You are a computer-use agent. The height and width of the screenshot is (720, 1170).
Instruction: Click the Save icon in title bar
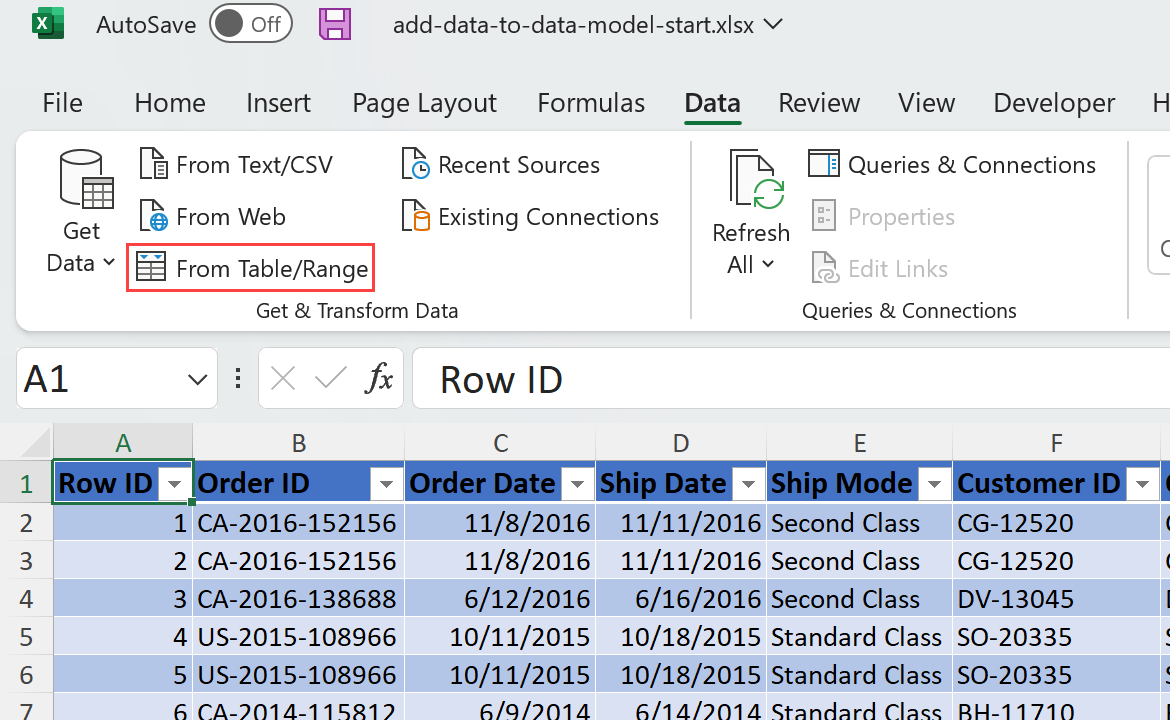335,24
